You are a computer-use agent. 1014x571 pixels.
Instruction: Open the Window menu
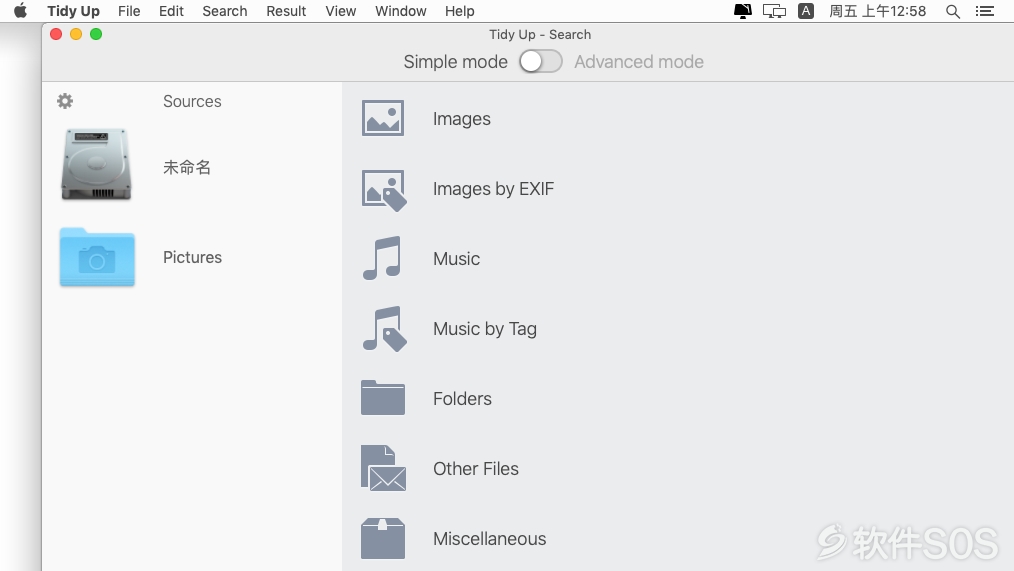(400, 11)
